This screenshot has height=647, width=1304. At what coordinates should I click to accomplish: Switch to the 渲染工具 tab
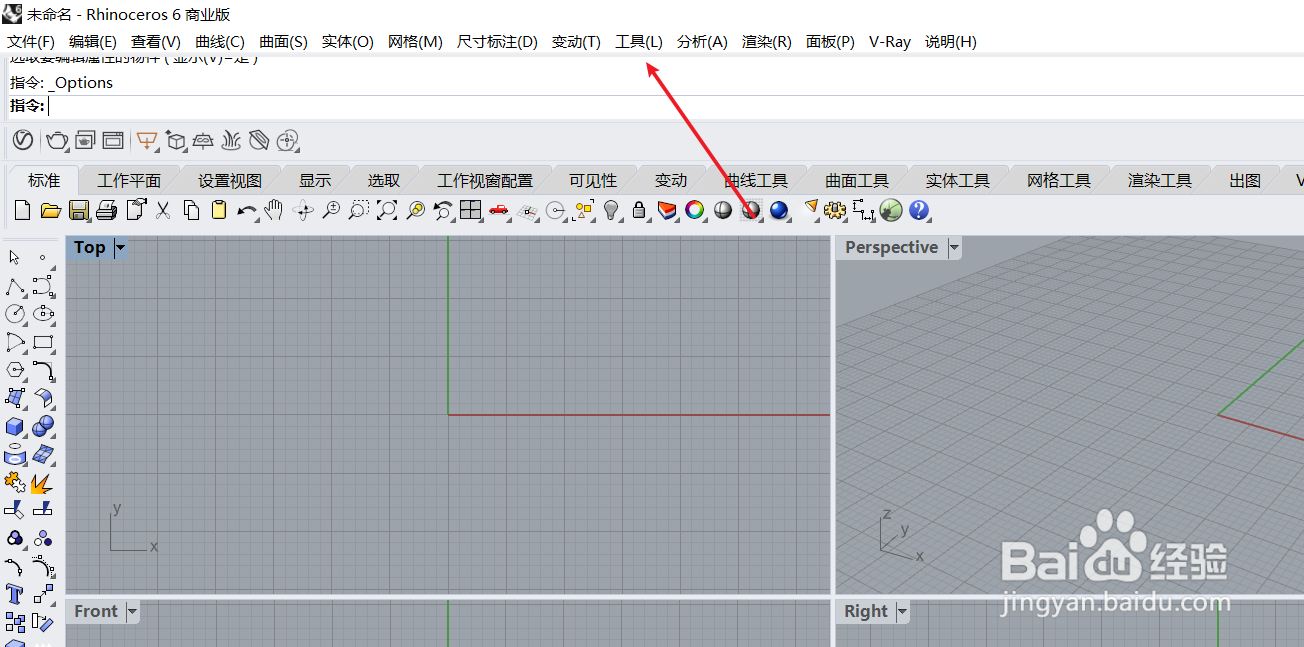pyautogui.click(x=1160, y=181)
